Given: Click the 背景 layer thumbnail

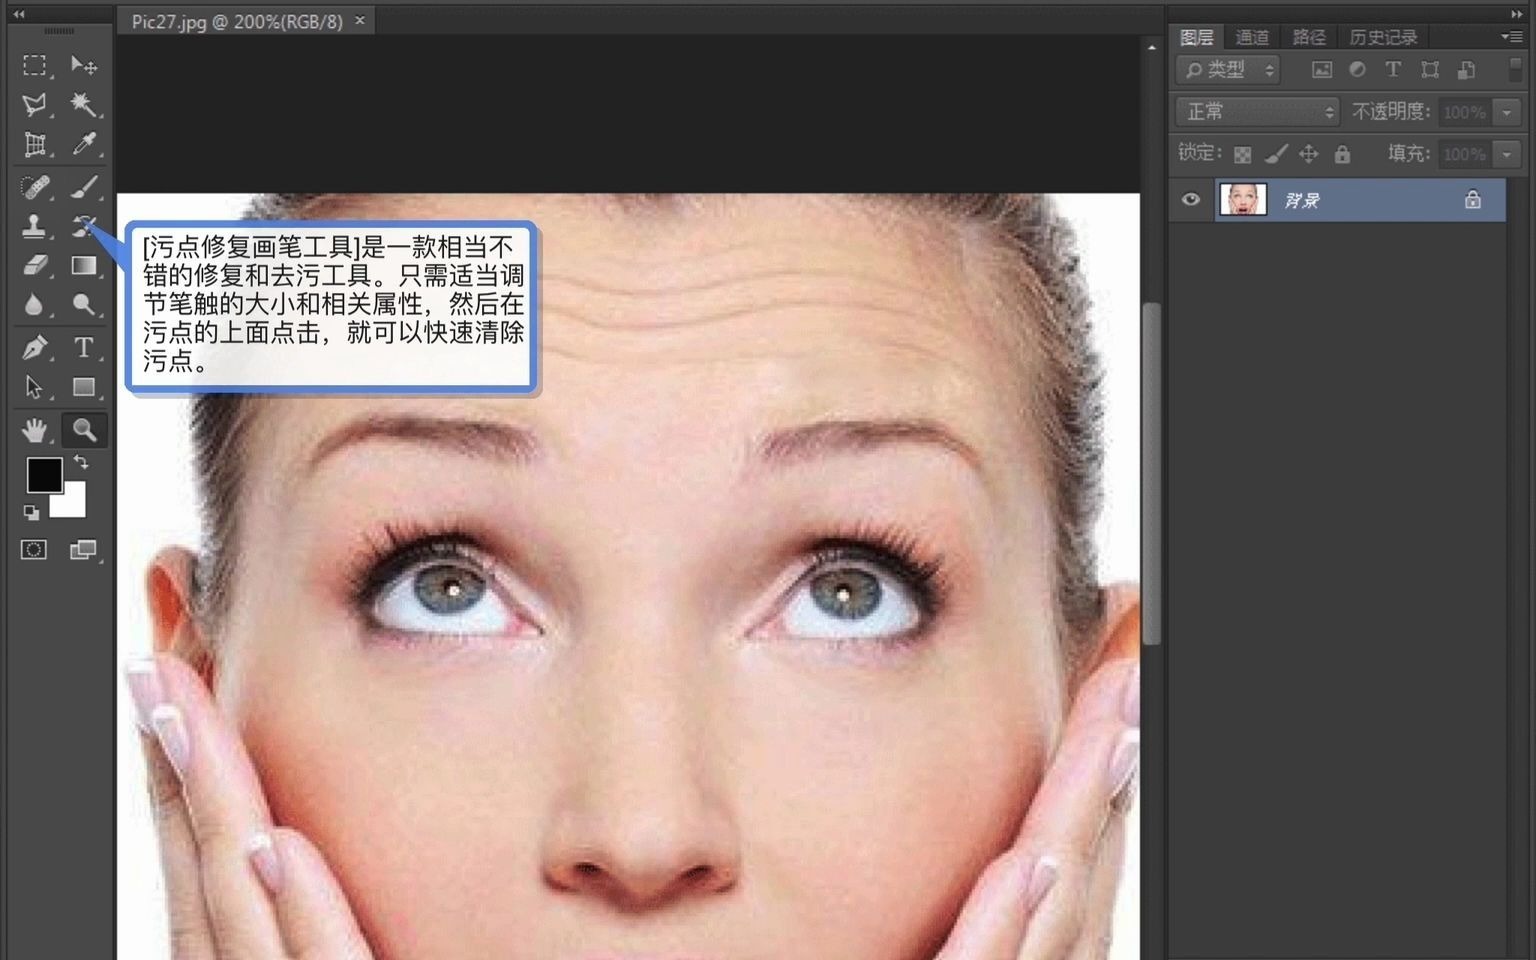Looking at the screenshot, I should click(1243, 200).
